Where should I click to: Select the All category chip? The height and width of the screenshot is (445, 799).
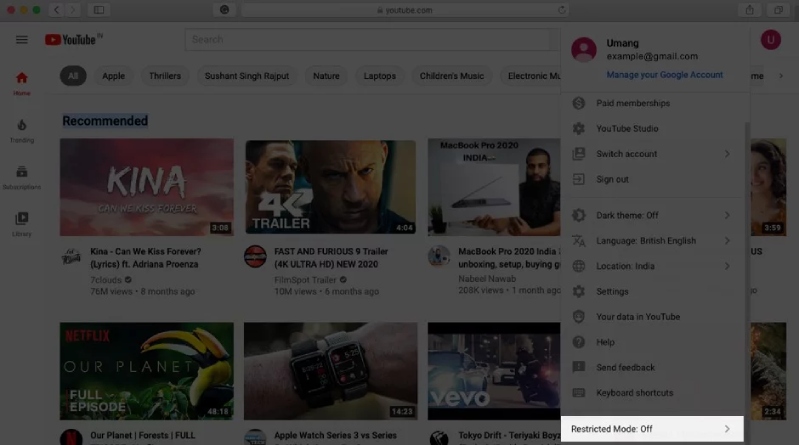tap(73, 76)
